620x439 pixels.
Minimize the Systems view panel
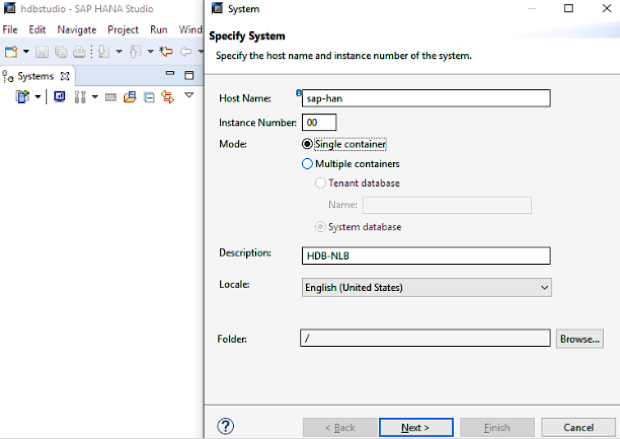[169, 75]
